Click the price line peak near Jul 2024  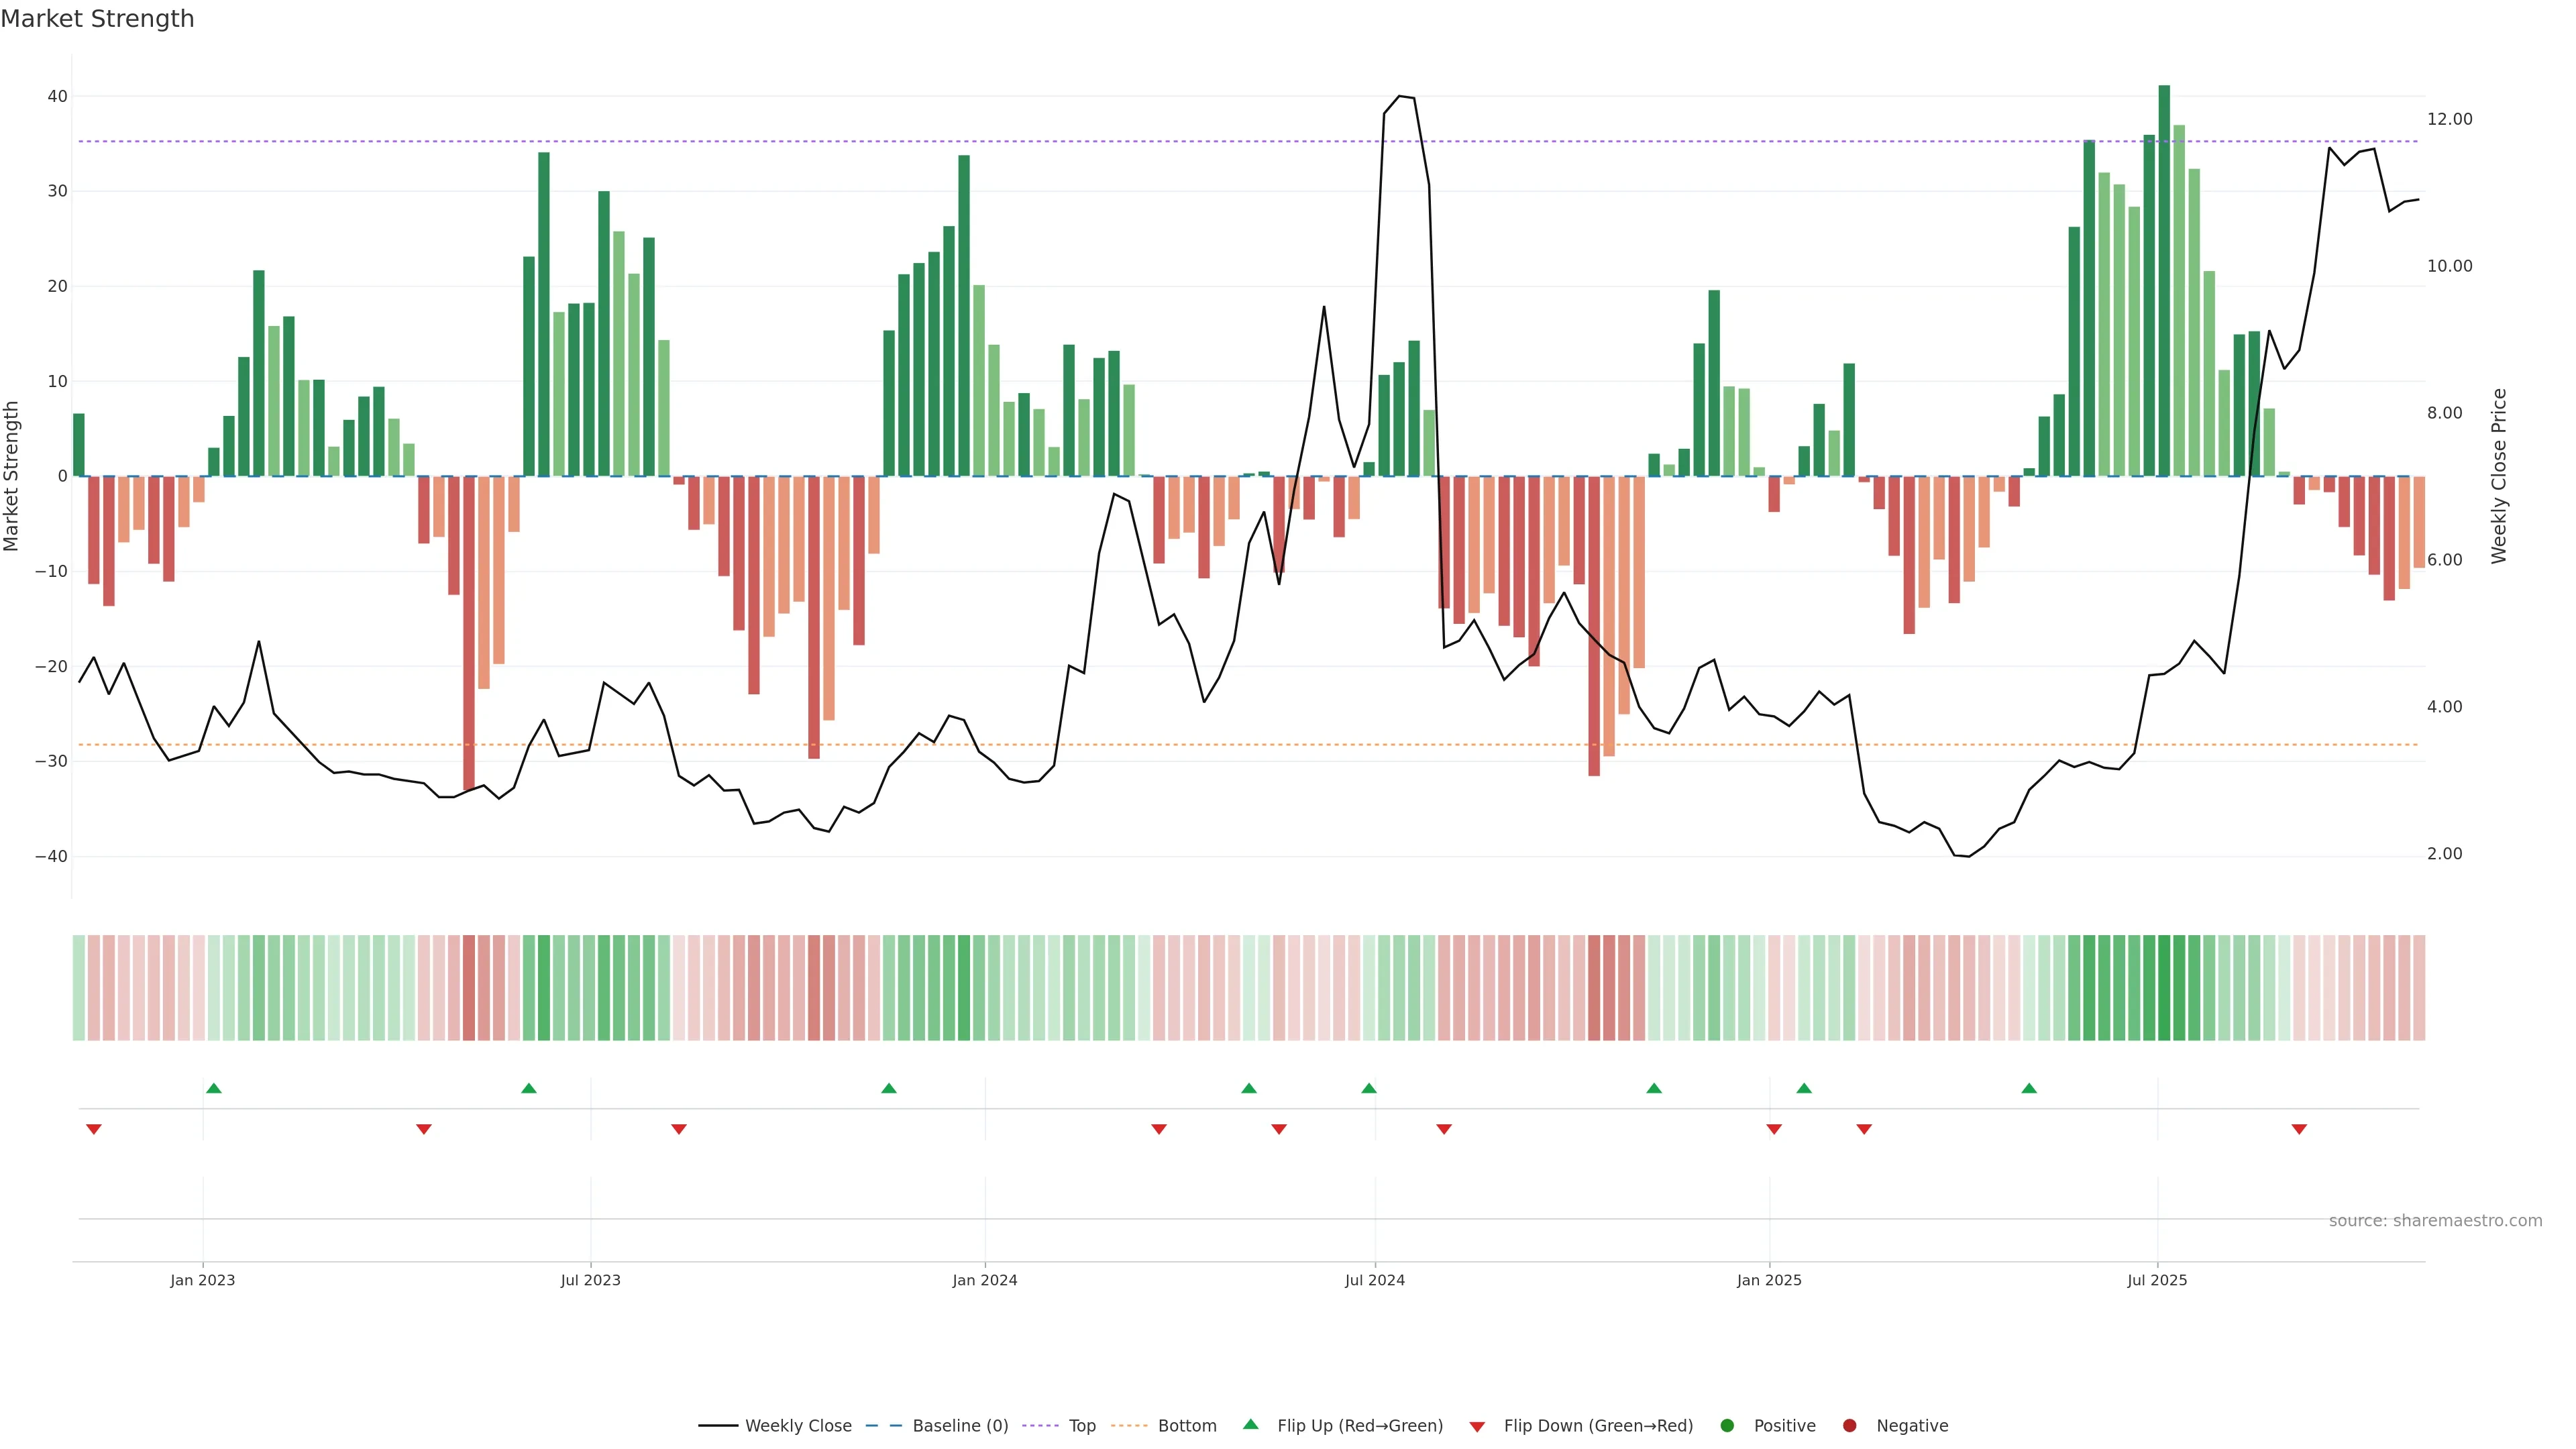coord(1399,97)
